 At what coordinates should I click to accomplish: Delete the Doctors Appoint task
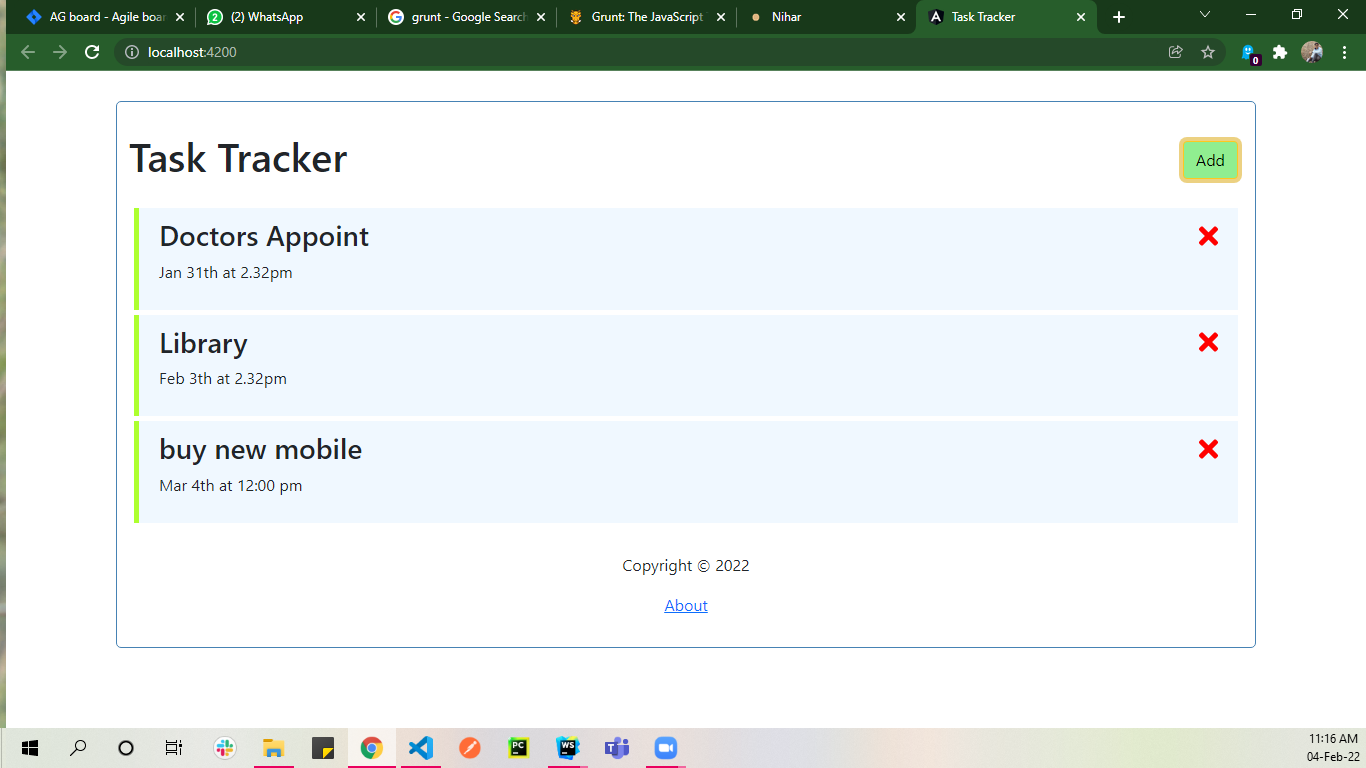tap(1208, 236)
